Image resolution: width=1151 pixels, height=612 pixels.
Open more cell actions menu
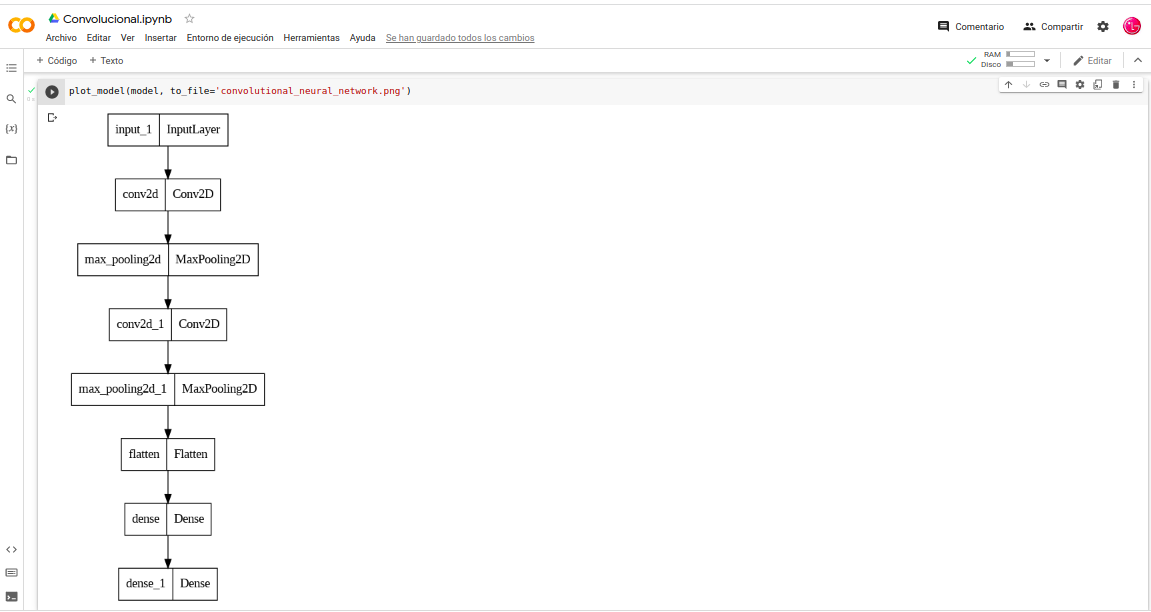(x=1134, y=85)
